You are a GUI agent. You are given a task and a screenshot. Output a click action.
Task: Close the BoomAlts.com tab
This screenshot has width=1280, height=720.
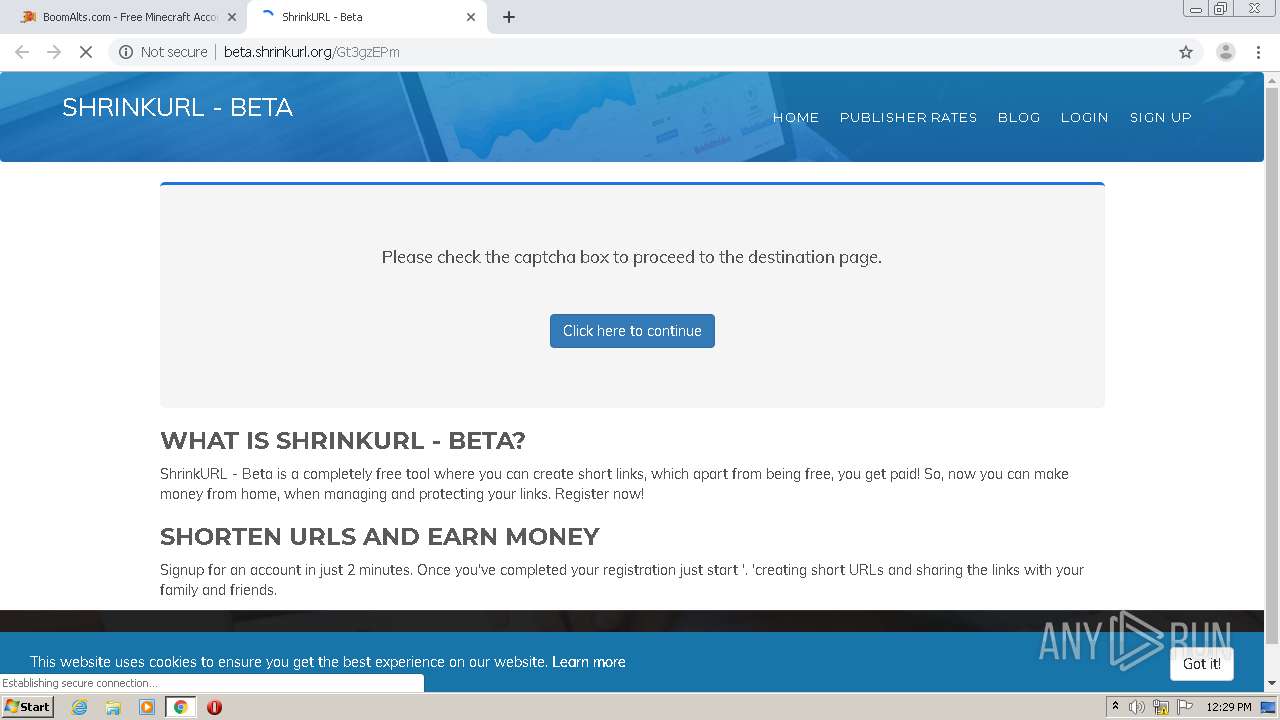[232, 17]
